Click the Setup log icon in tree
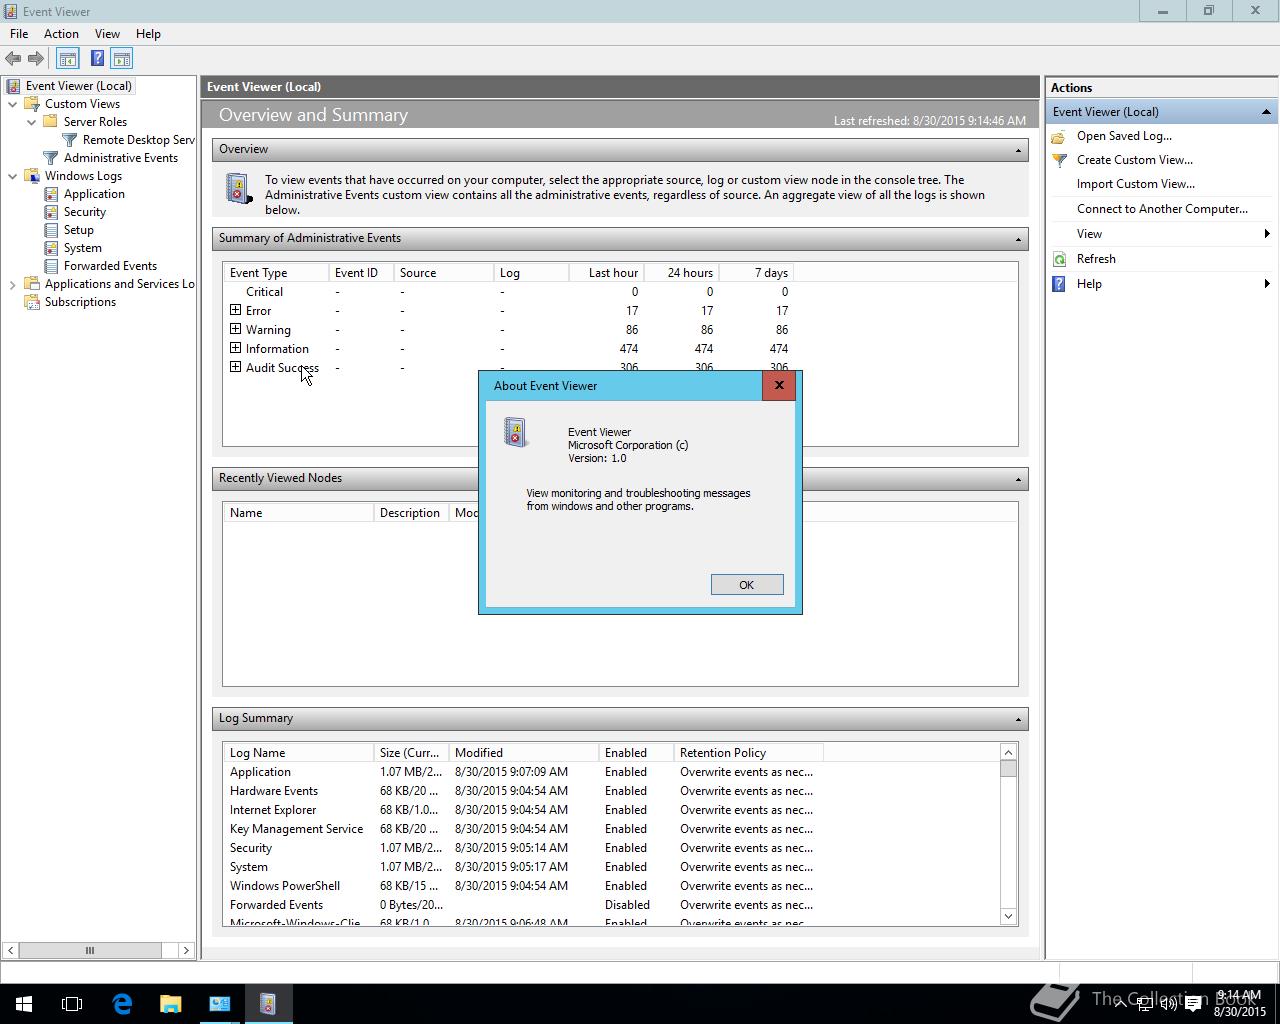This screenshot has width=1280, height=1024. [51, 230]
